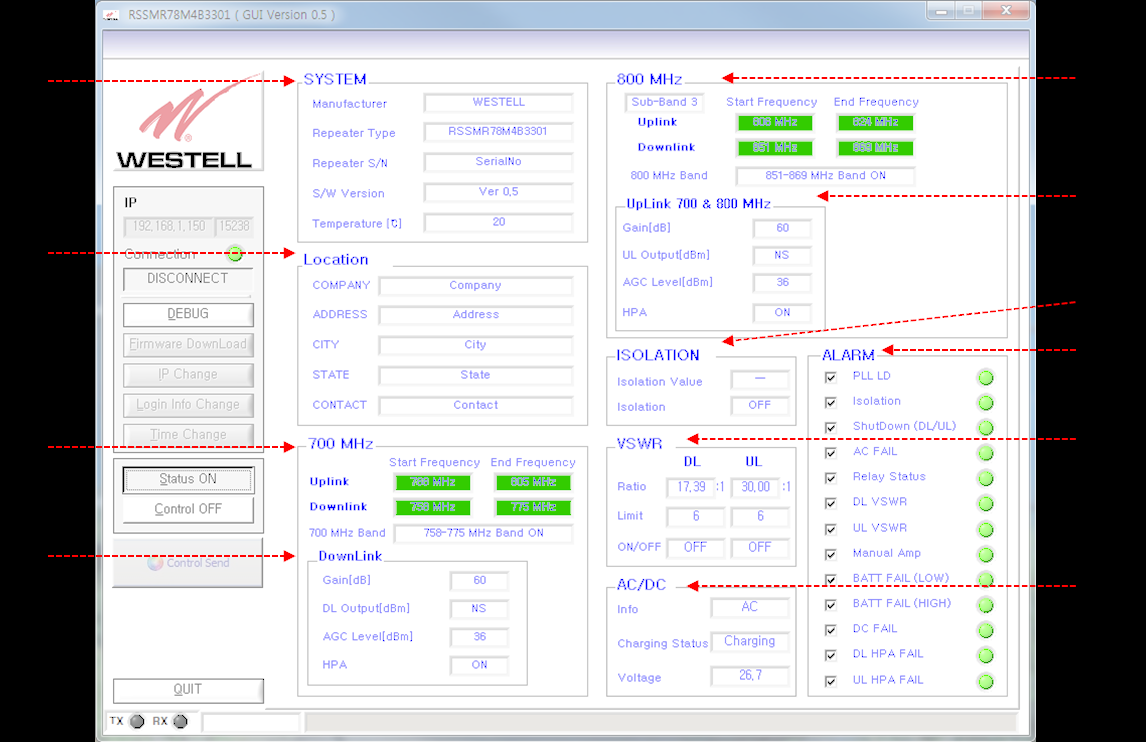Click the Isolation alarm LED
Viewport: 1146px width, 742px height.
[x=985, y=403]
